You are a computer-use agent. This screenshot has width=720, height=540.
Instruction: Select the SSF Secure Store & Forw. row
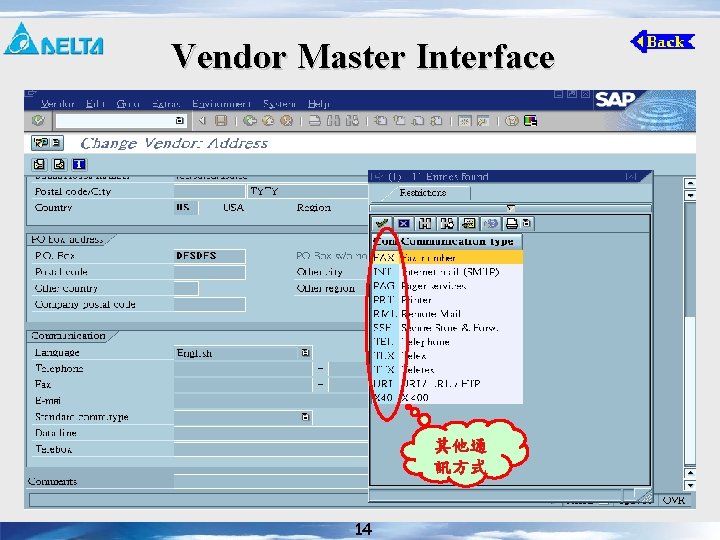pyautogui.click(x=447, y=328)
